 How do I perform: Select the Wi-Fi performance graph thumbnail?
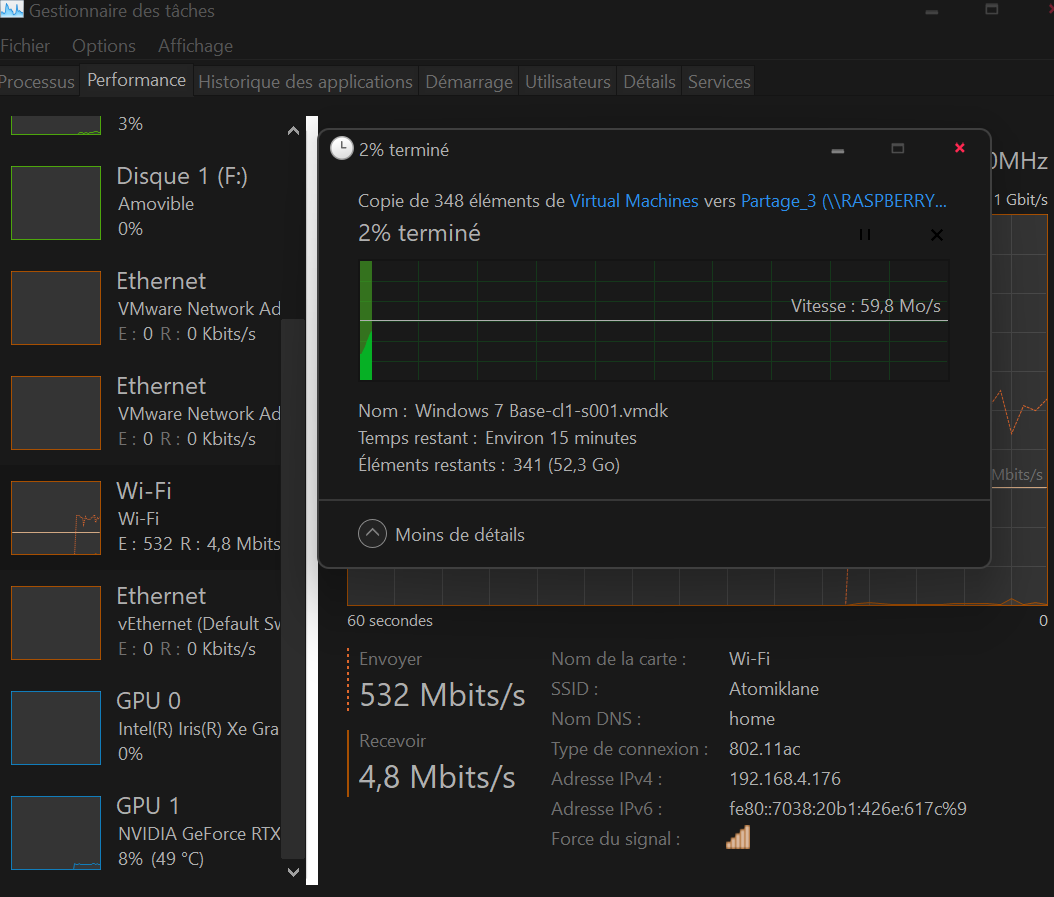click(x=56, y=518)
